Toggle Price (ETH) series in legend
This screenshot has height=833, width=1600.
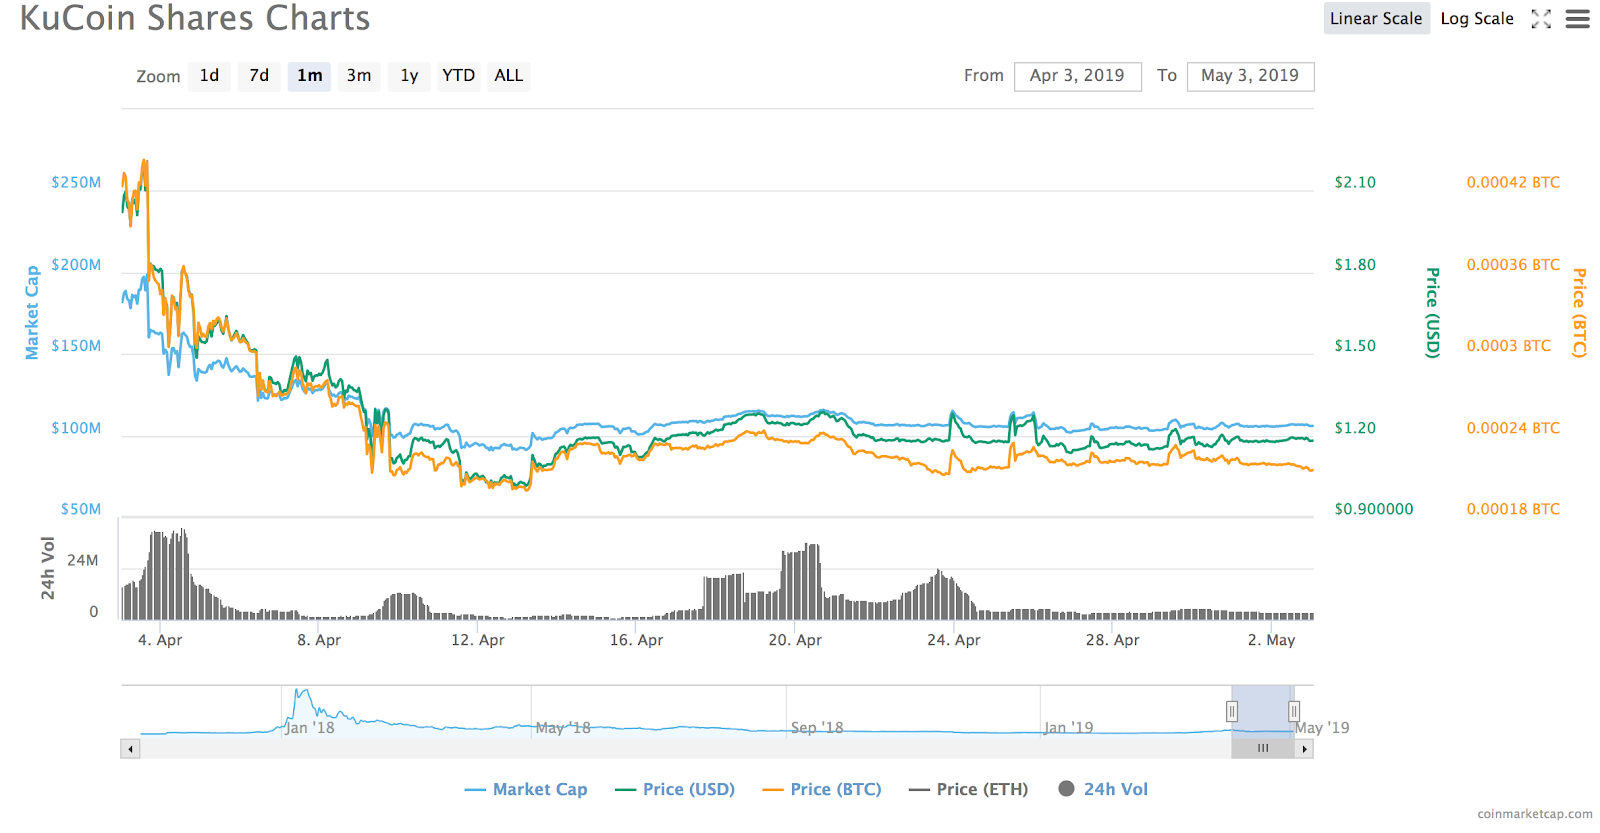[x=968, y=790]
